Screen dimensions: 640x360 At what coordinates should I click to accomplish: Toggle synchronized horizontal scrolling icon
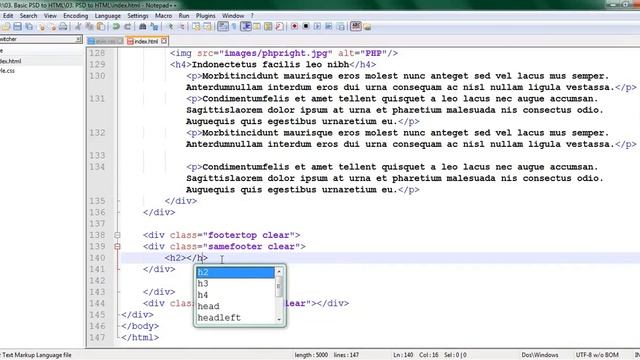click(208, 27)
